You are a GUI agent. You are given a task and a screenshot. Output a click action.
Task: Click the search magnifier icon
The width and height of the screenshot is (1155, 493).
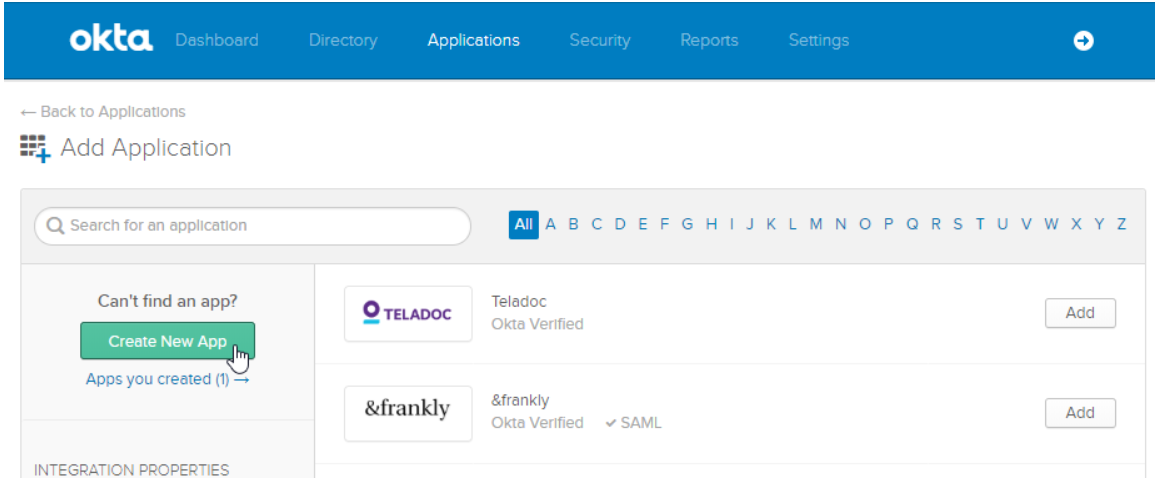coord(56,226)
